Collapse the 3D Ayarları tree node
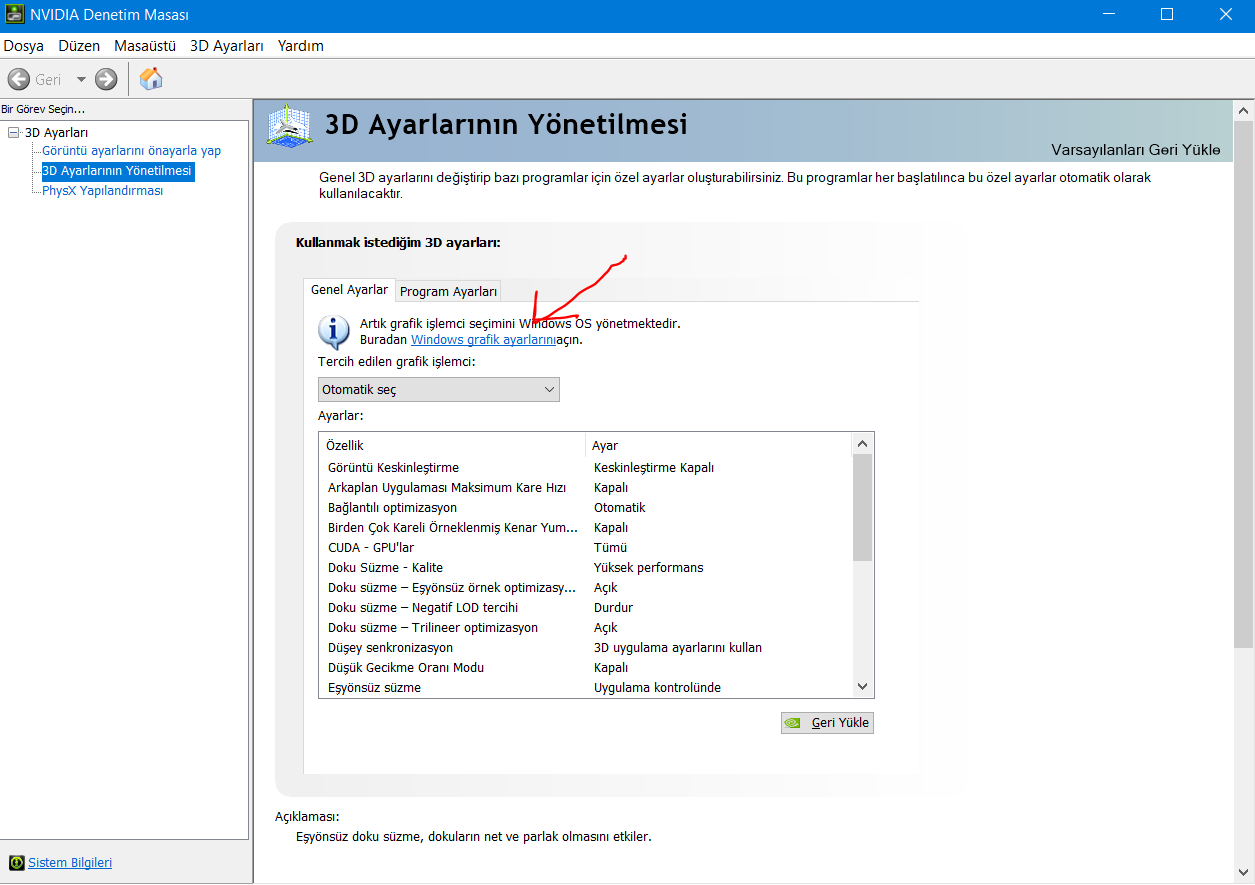The image size is (1255, 885). click(x=13, y=132)
